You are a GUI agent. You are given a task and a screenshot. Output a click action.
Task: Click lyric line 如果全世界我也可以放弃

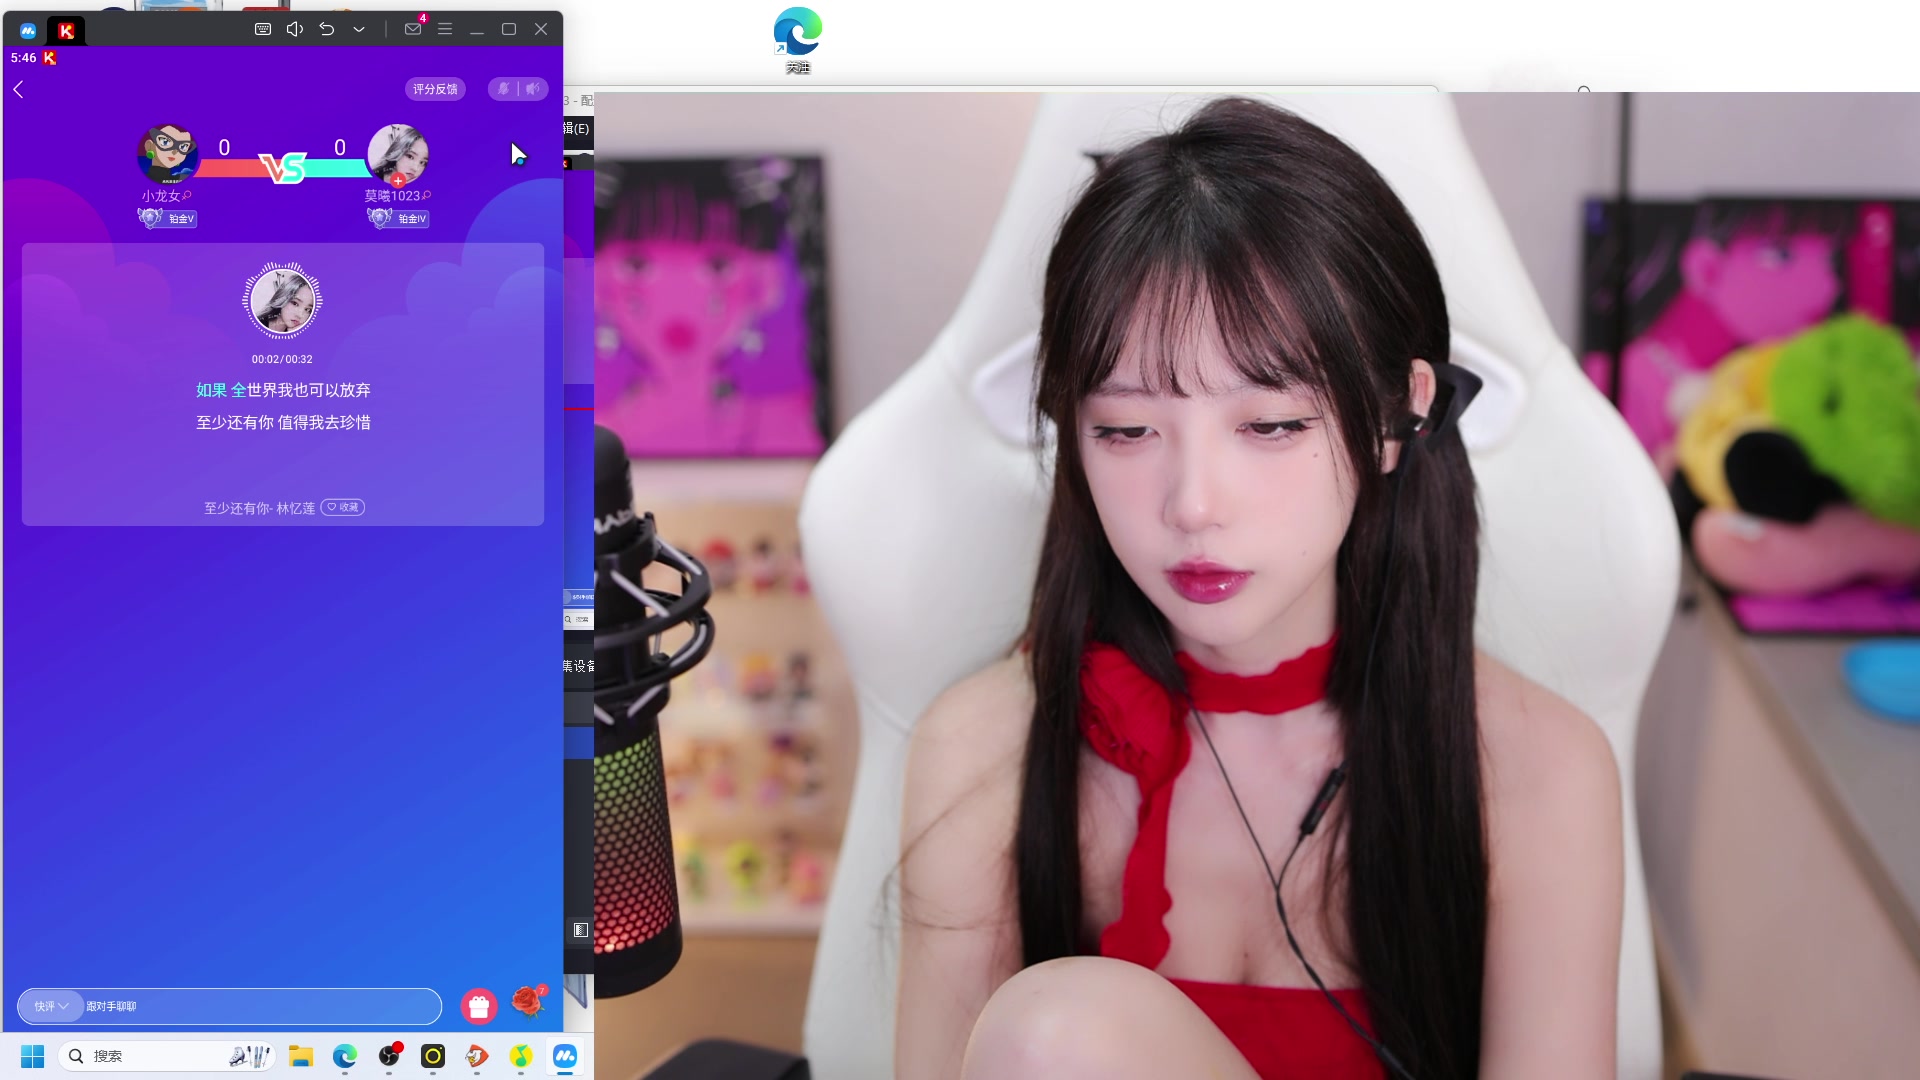point(283,390)
